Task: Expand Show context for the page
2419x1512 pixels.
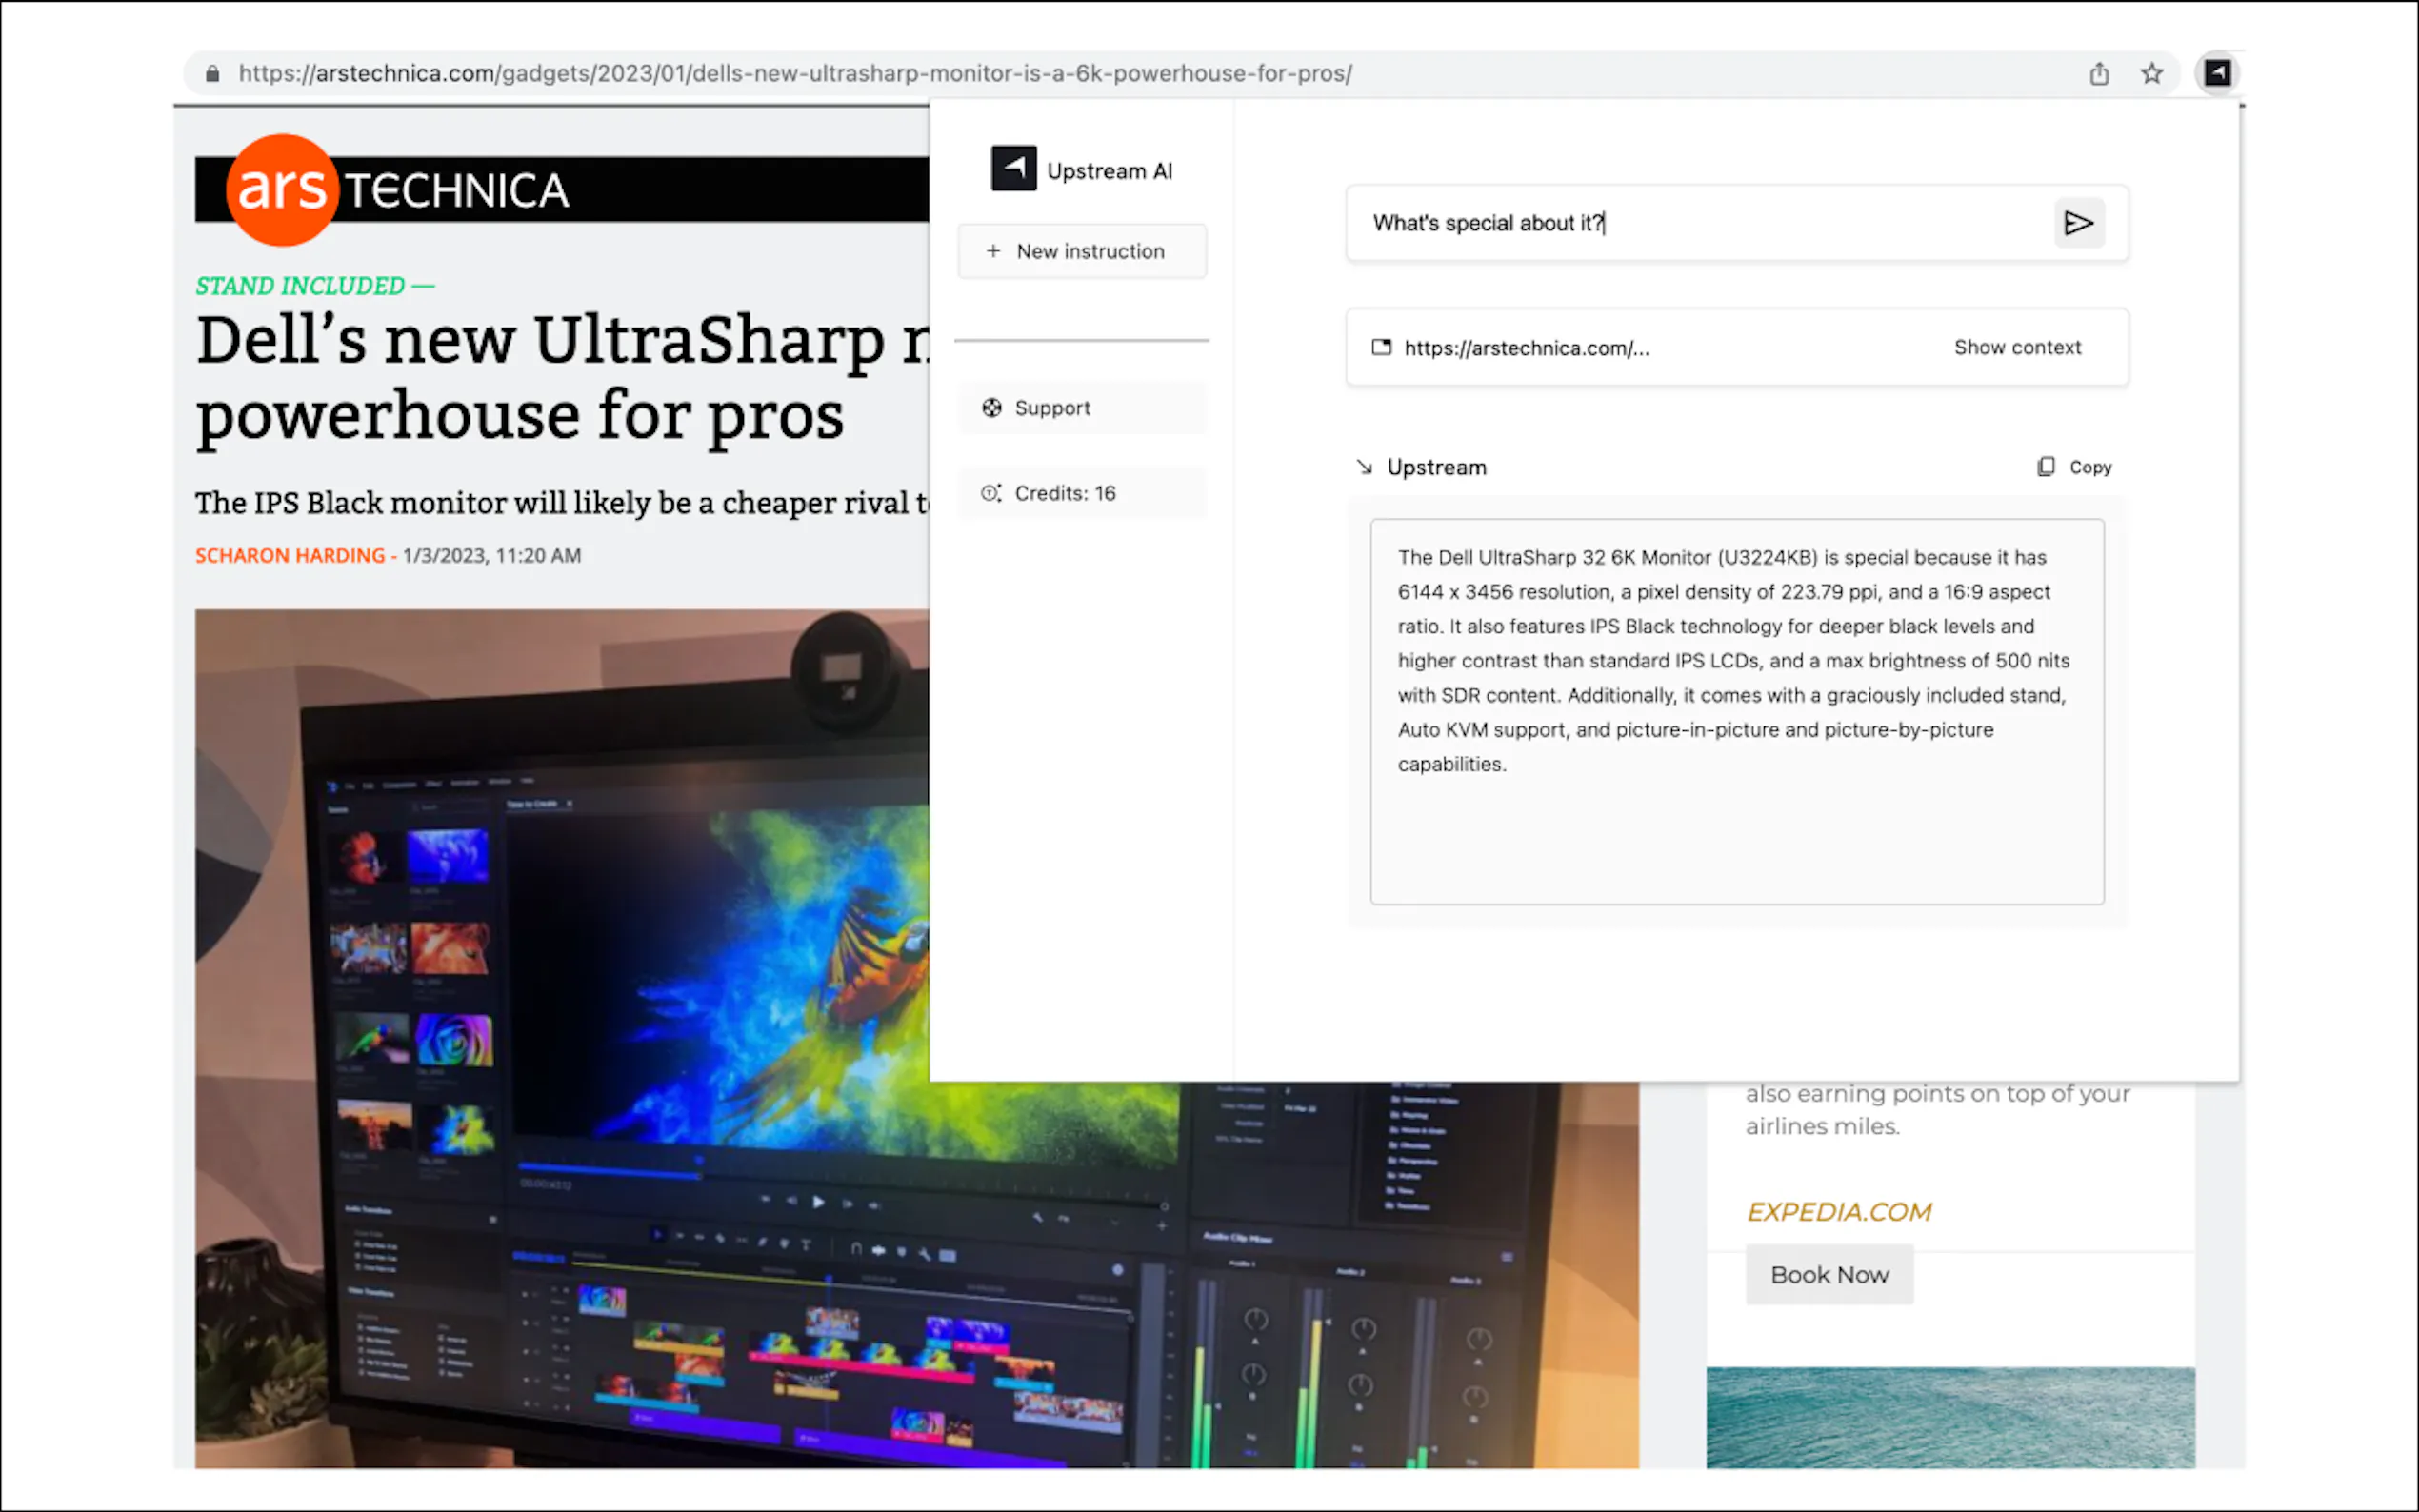Action: [2017, 347]
